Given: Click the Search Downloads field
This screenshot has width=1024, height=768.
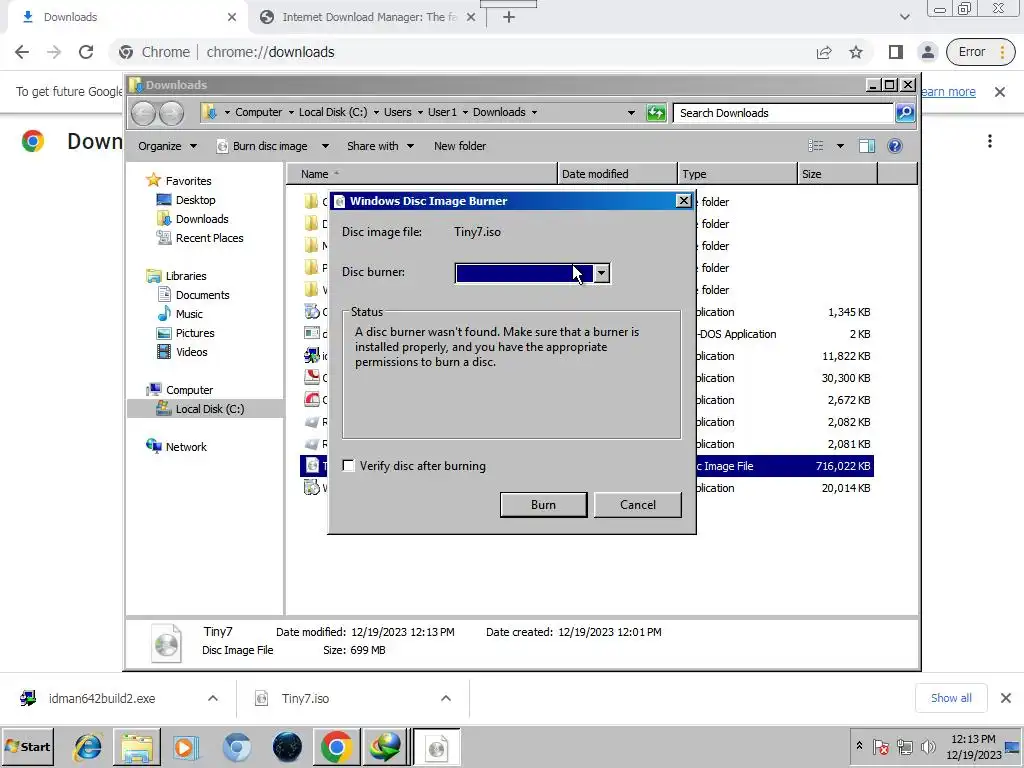Looking at the screenshot, I should coord(783,113).
